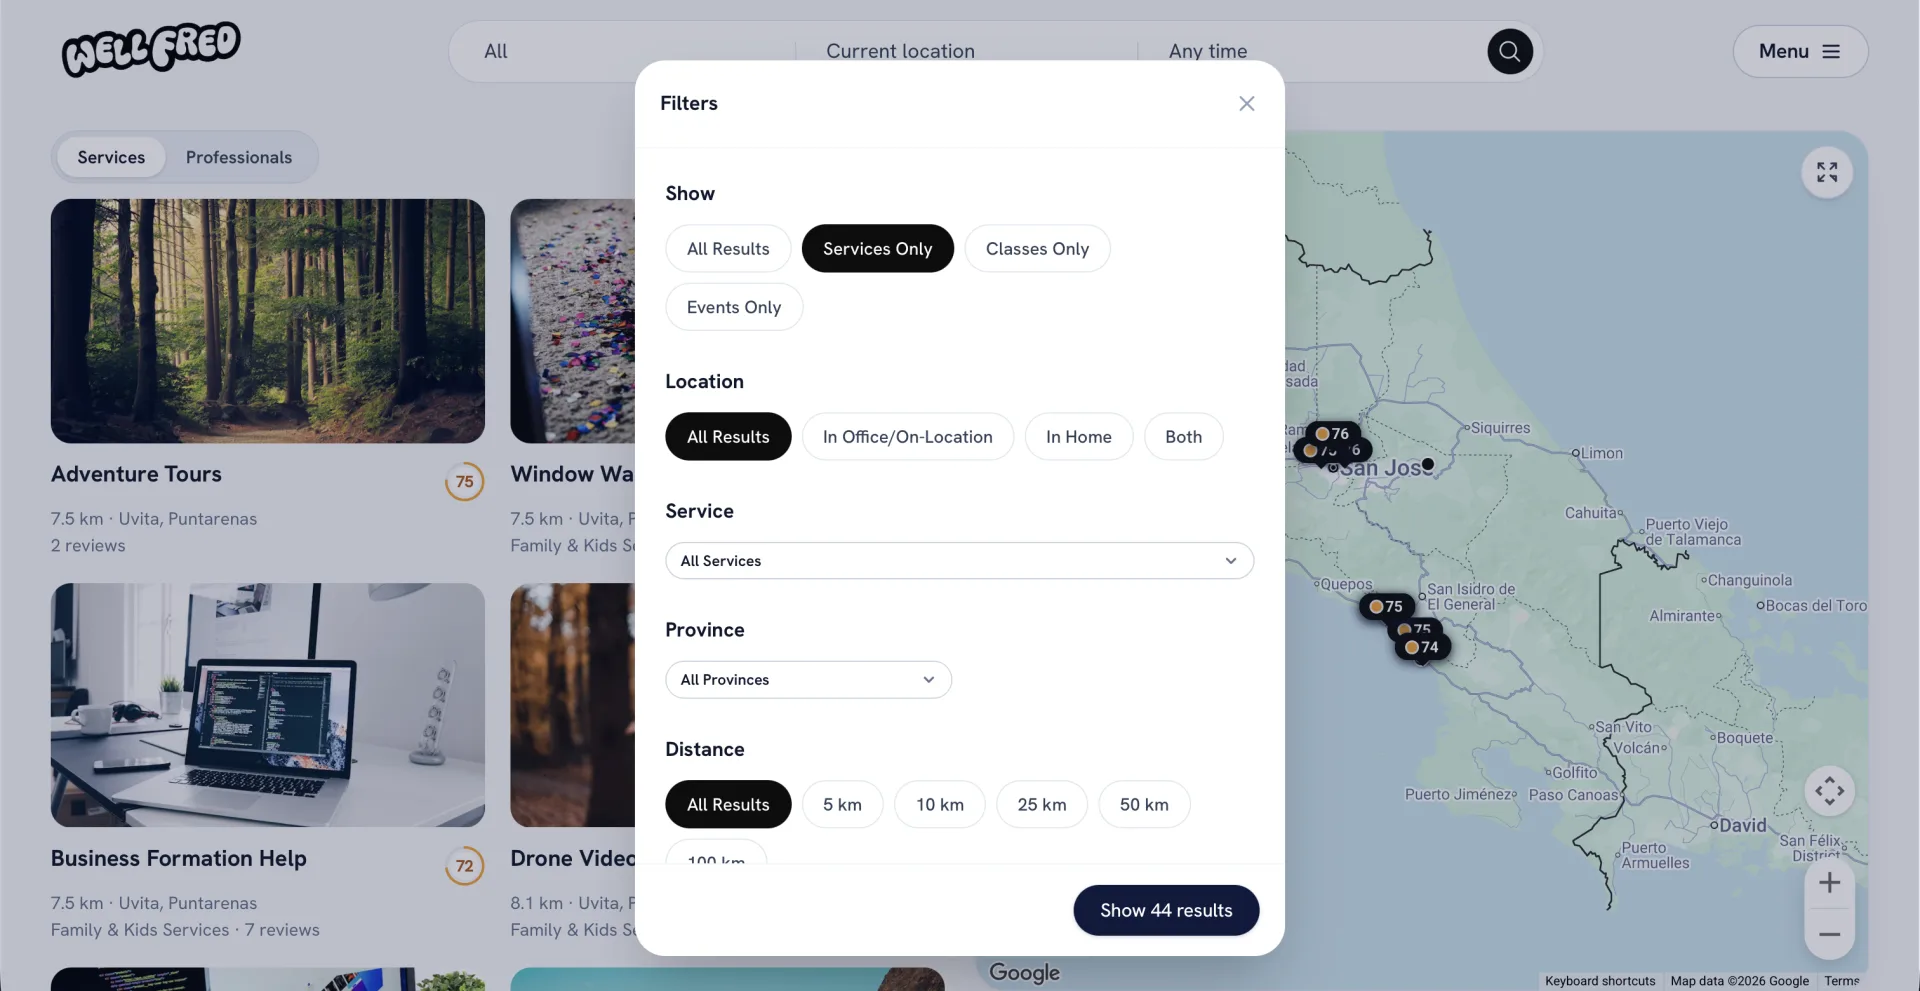
Task: Select 10 km distance
Action: pyautogui.click(x=940, y=805)
